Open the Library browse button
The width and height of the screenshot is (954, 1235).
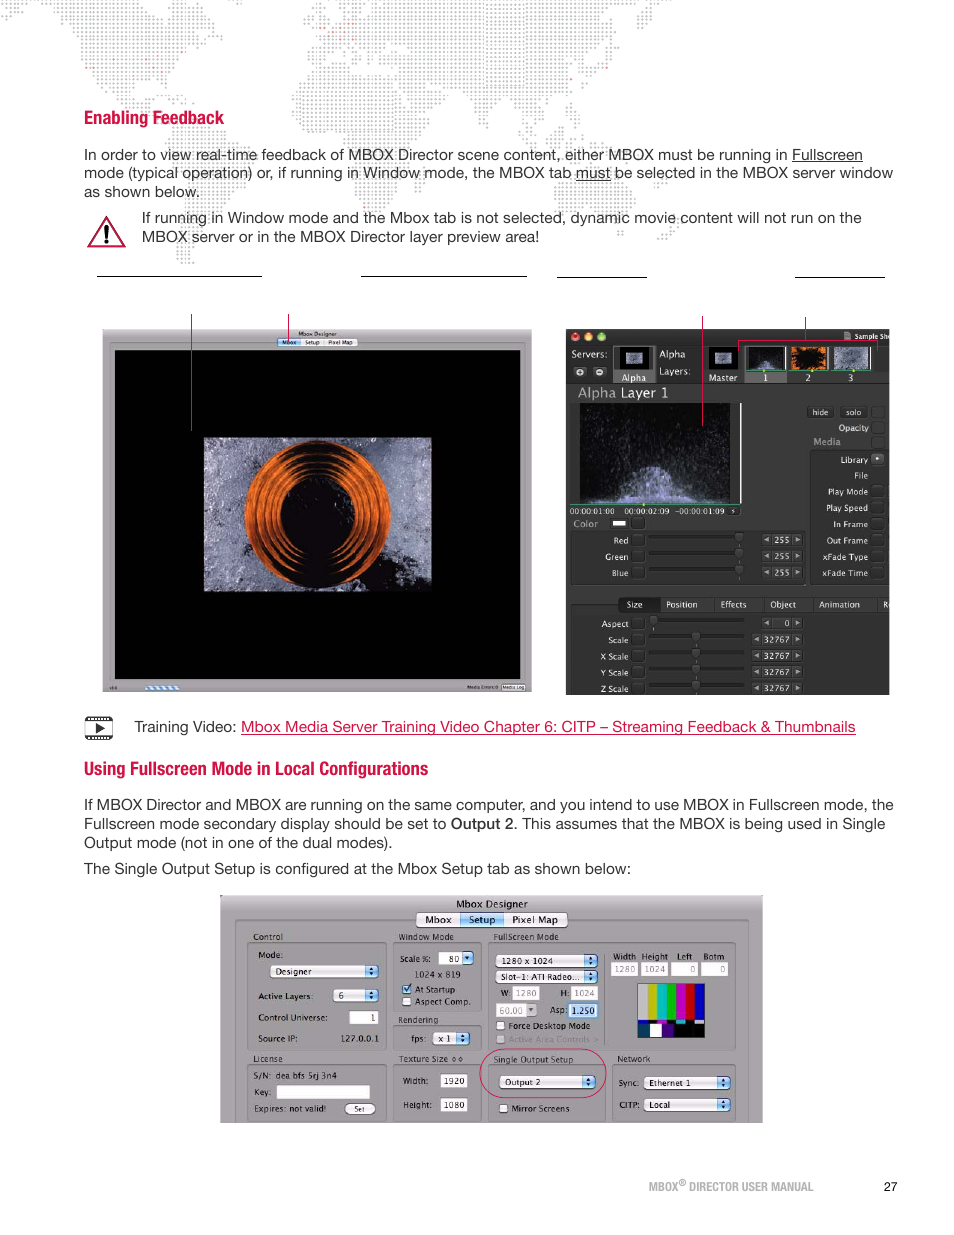pyautogui.click(x=878, y=459)
